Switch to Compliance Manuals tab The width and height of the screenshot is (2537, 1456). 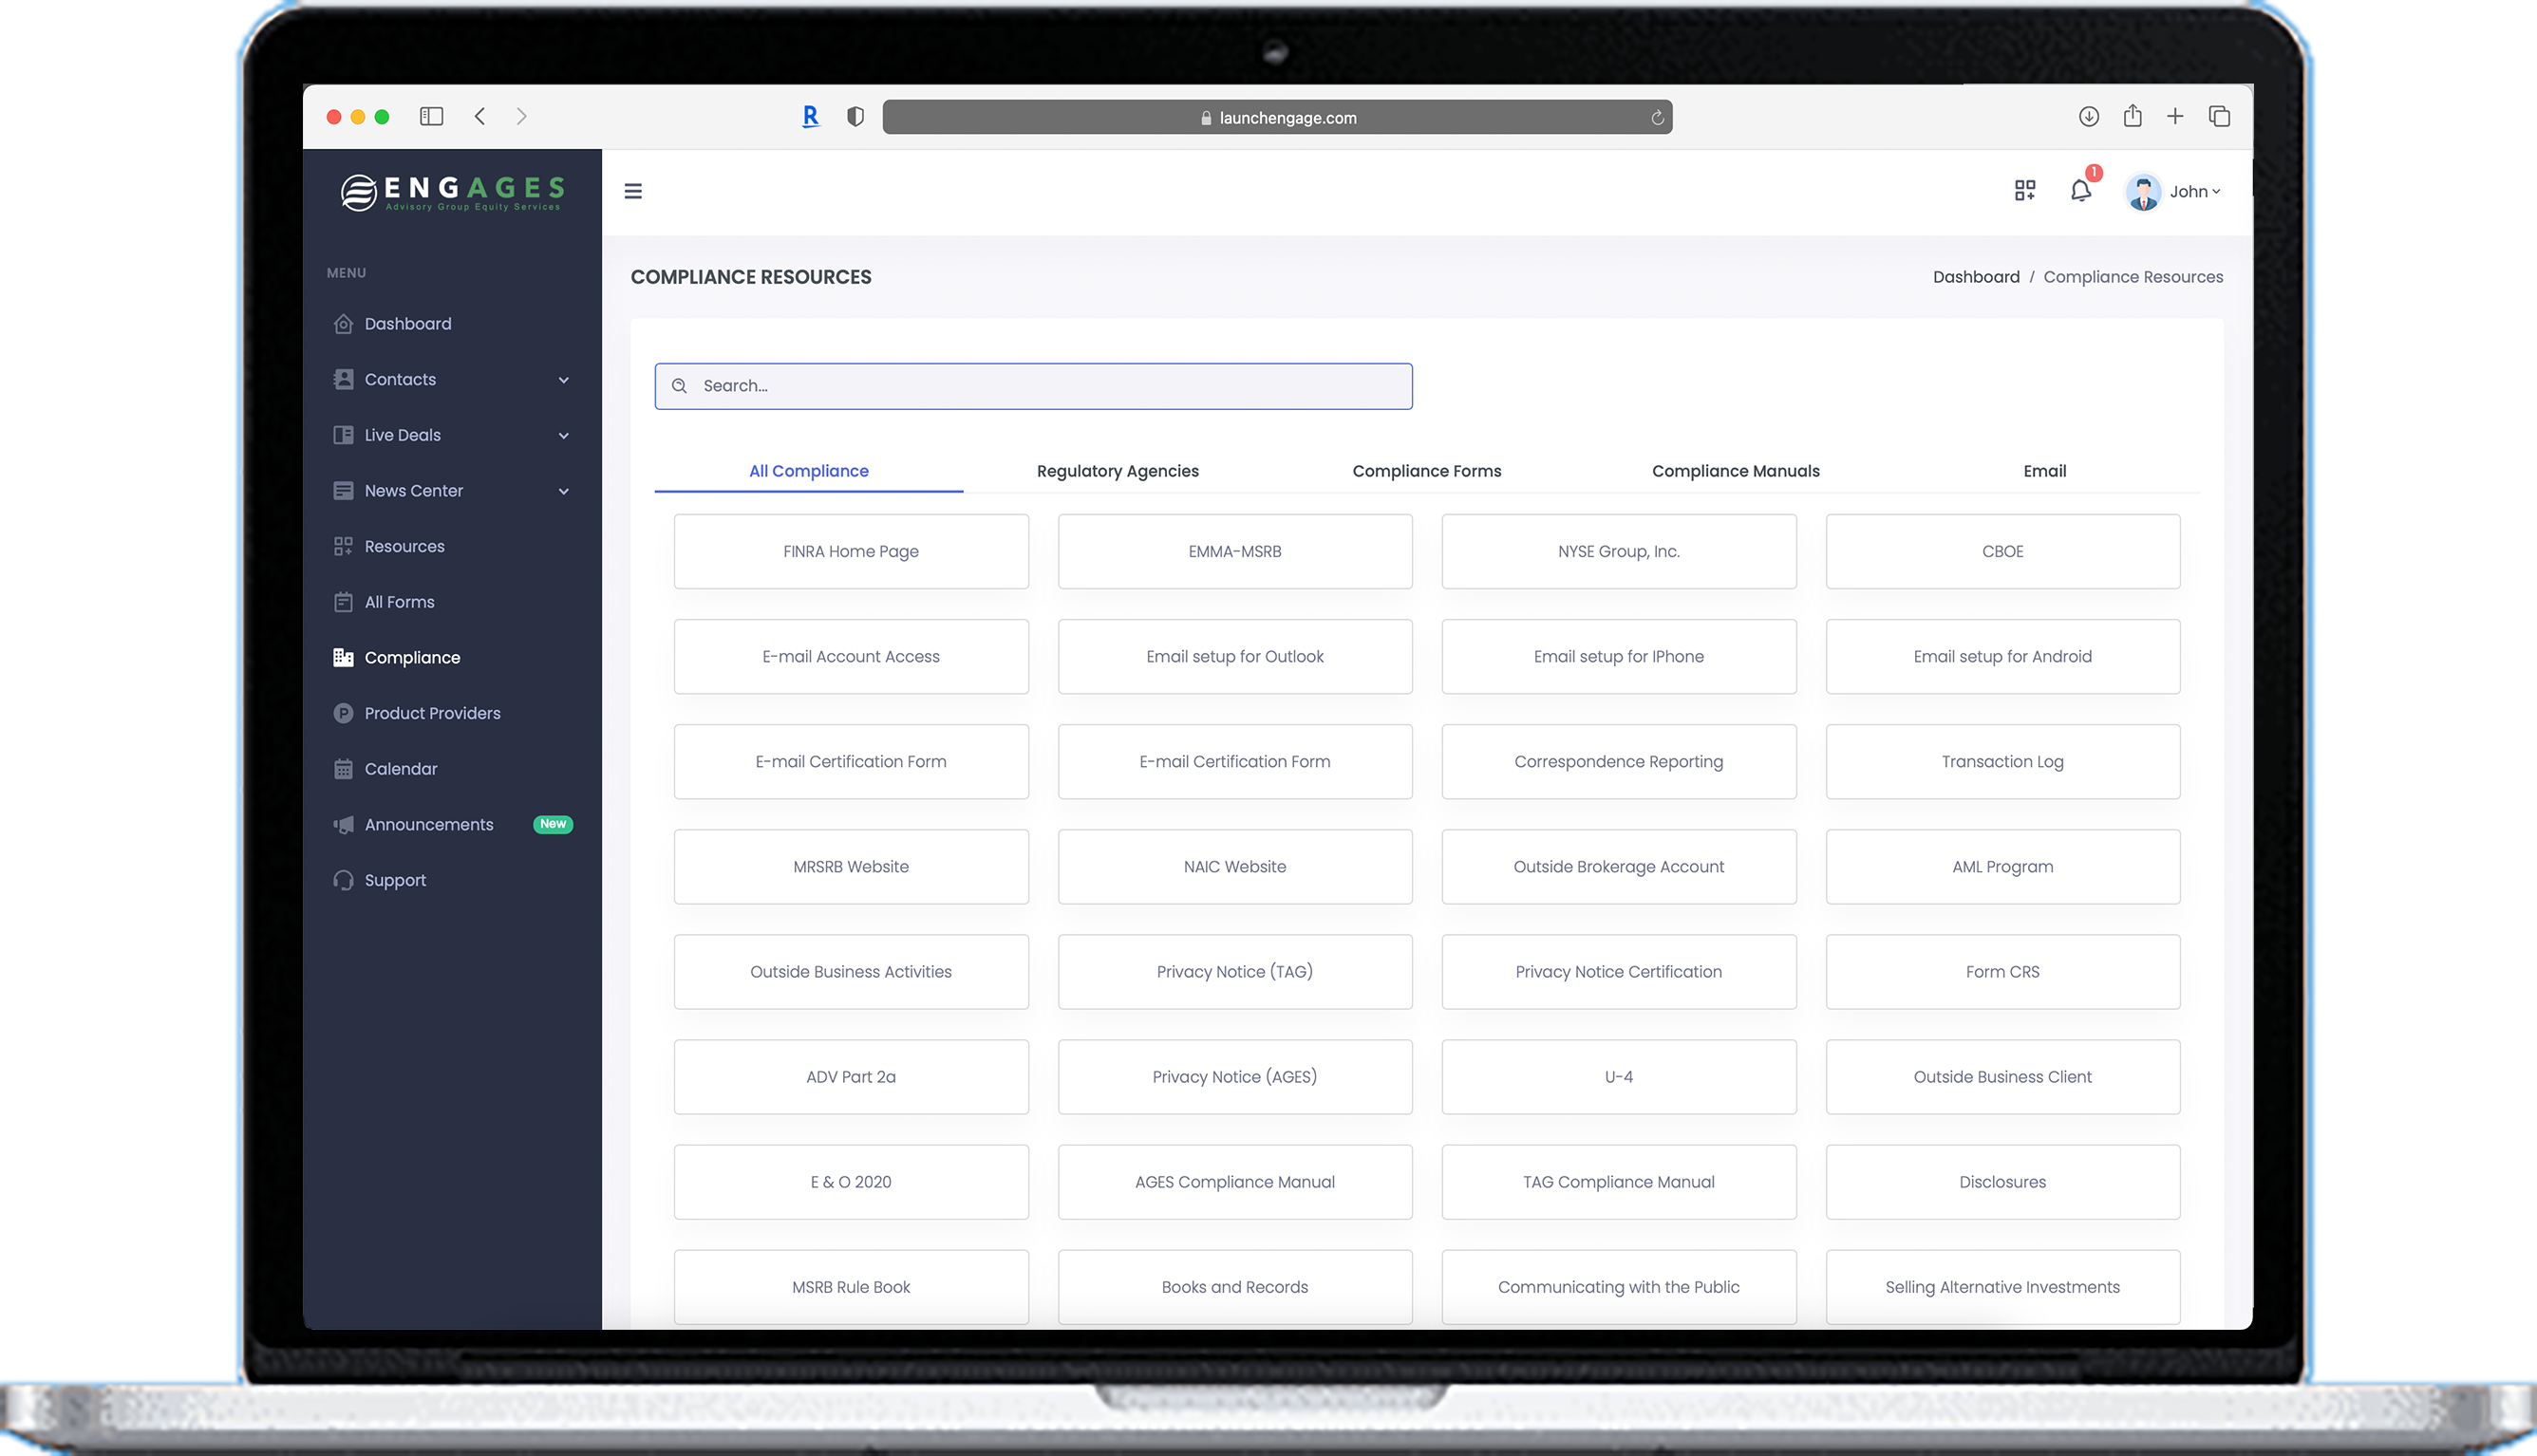tap(1735, 471)
